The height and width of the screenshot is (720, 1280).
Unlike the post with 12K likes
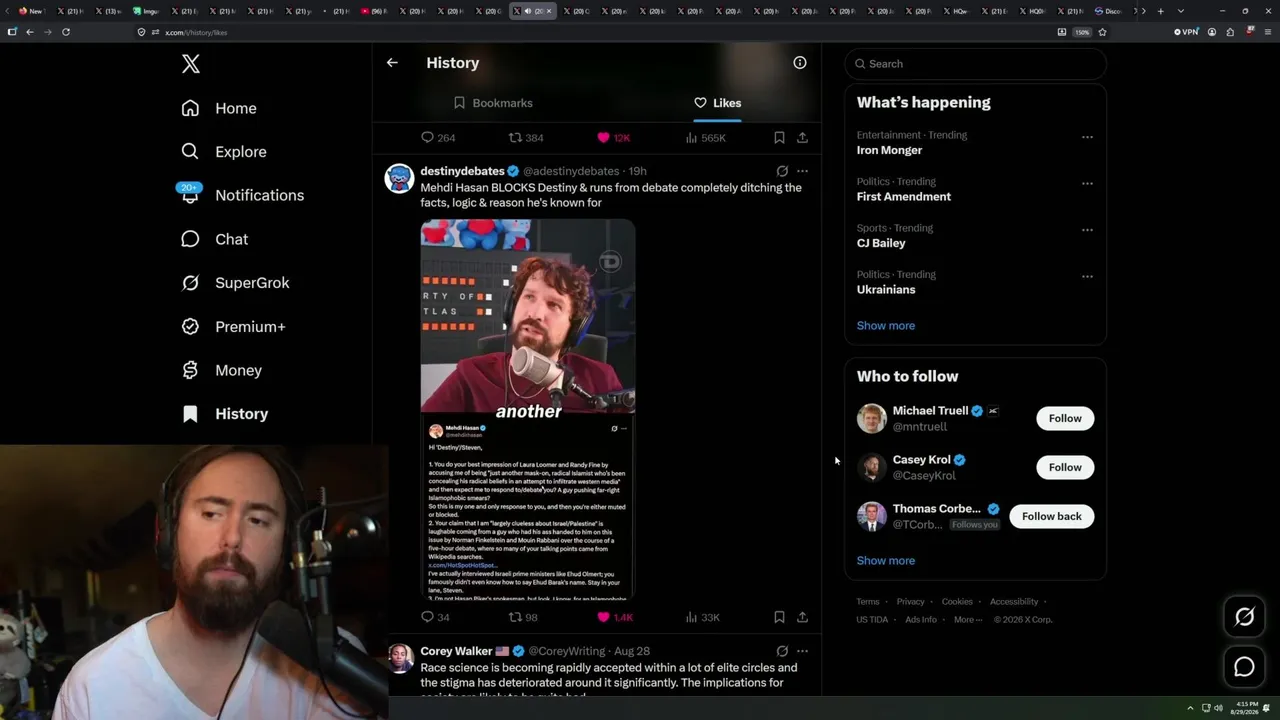pyautogui.click(x=613, y=138)
